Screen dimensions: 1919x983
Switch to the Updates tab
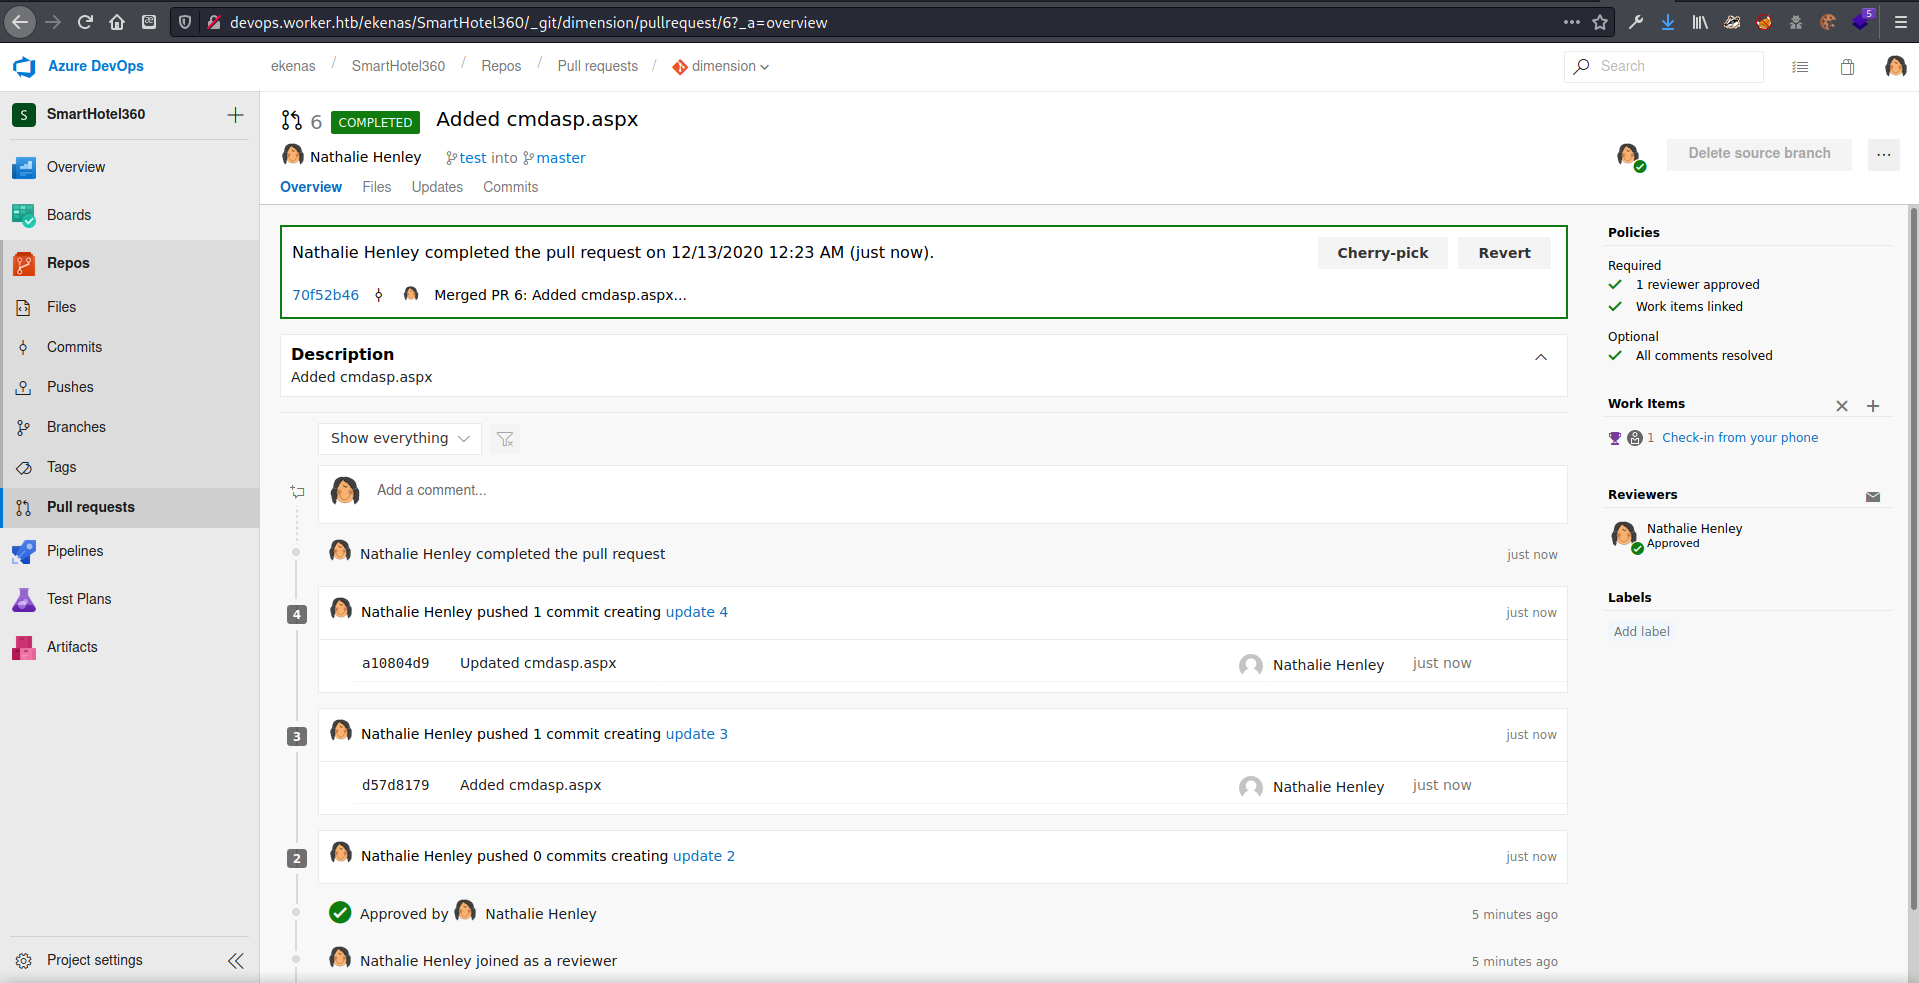click(437, 187)
